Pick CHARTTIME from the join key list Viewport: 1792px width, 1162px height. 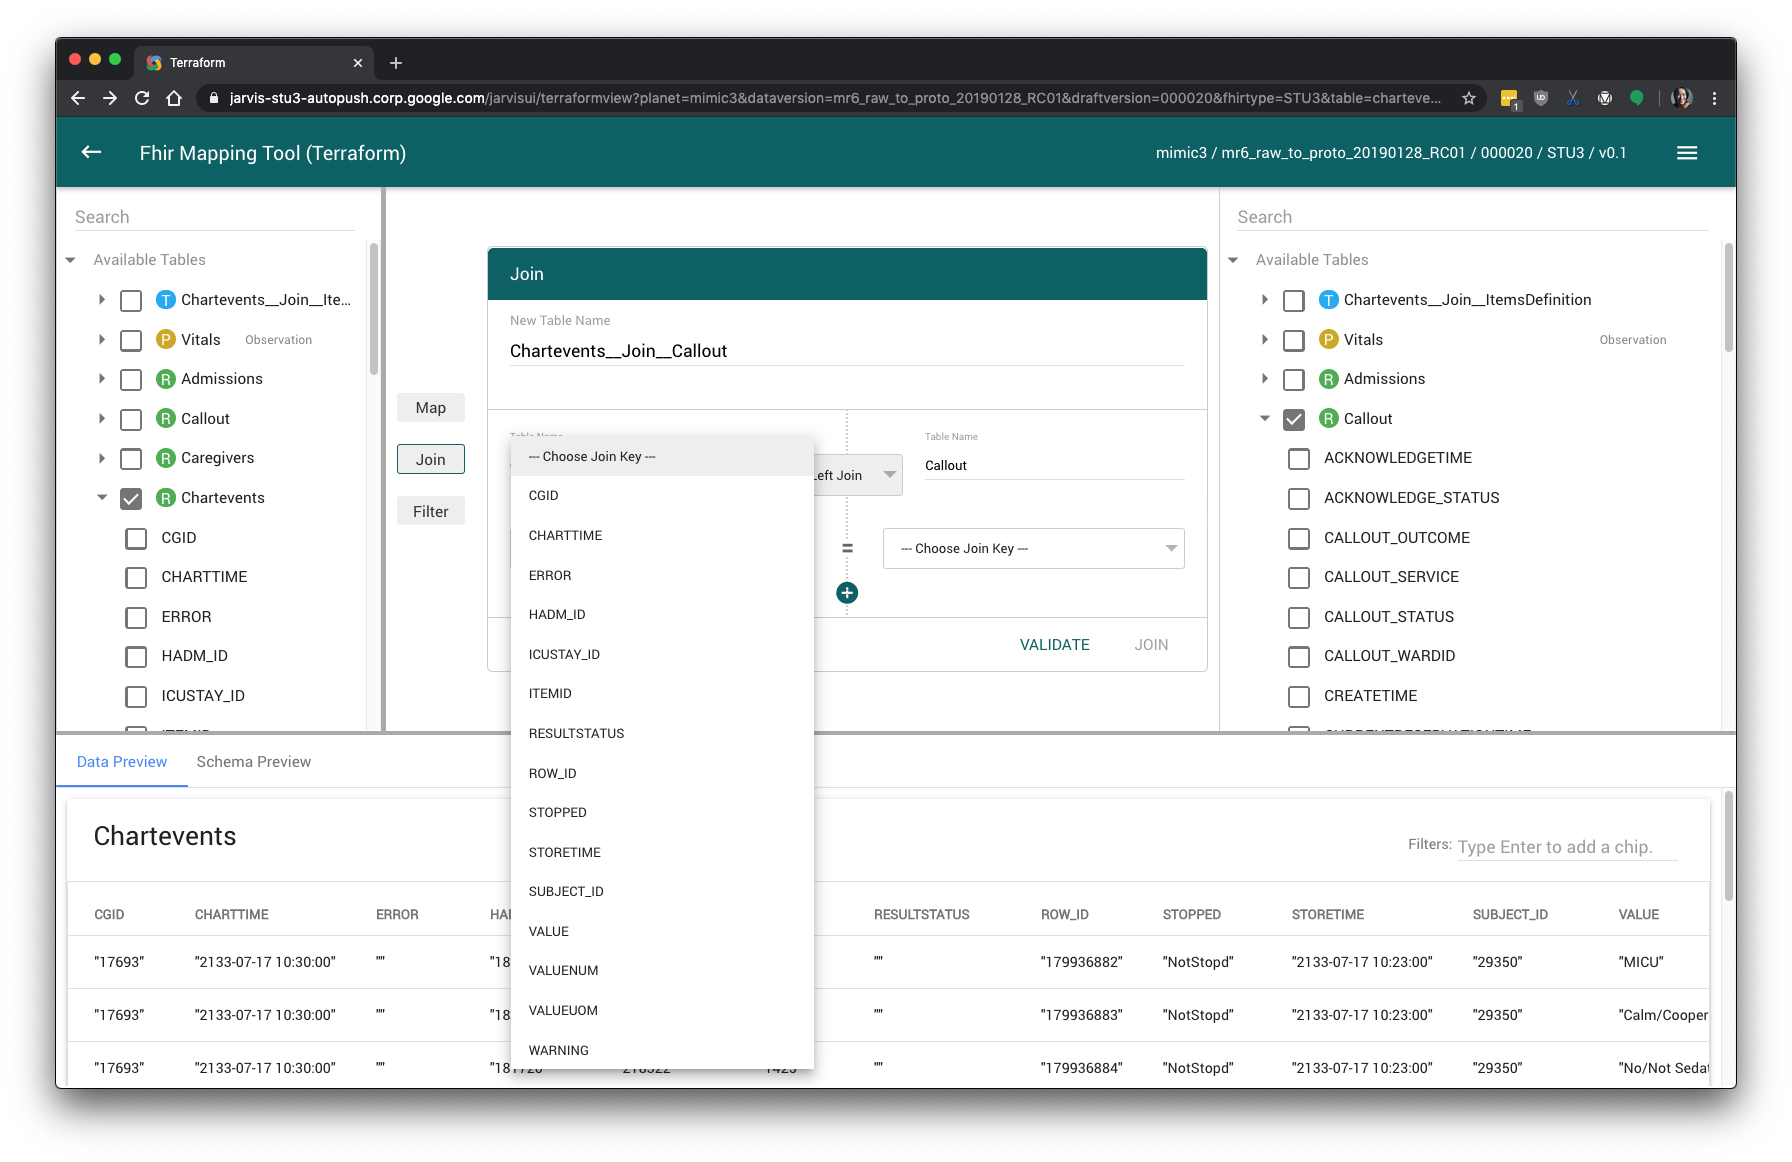point(662,536)
